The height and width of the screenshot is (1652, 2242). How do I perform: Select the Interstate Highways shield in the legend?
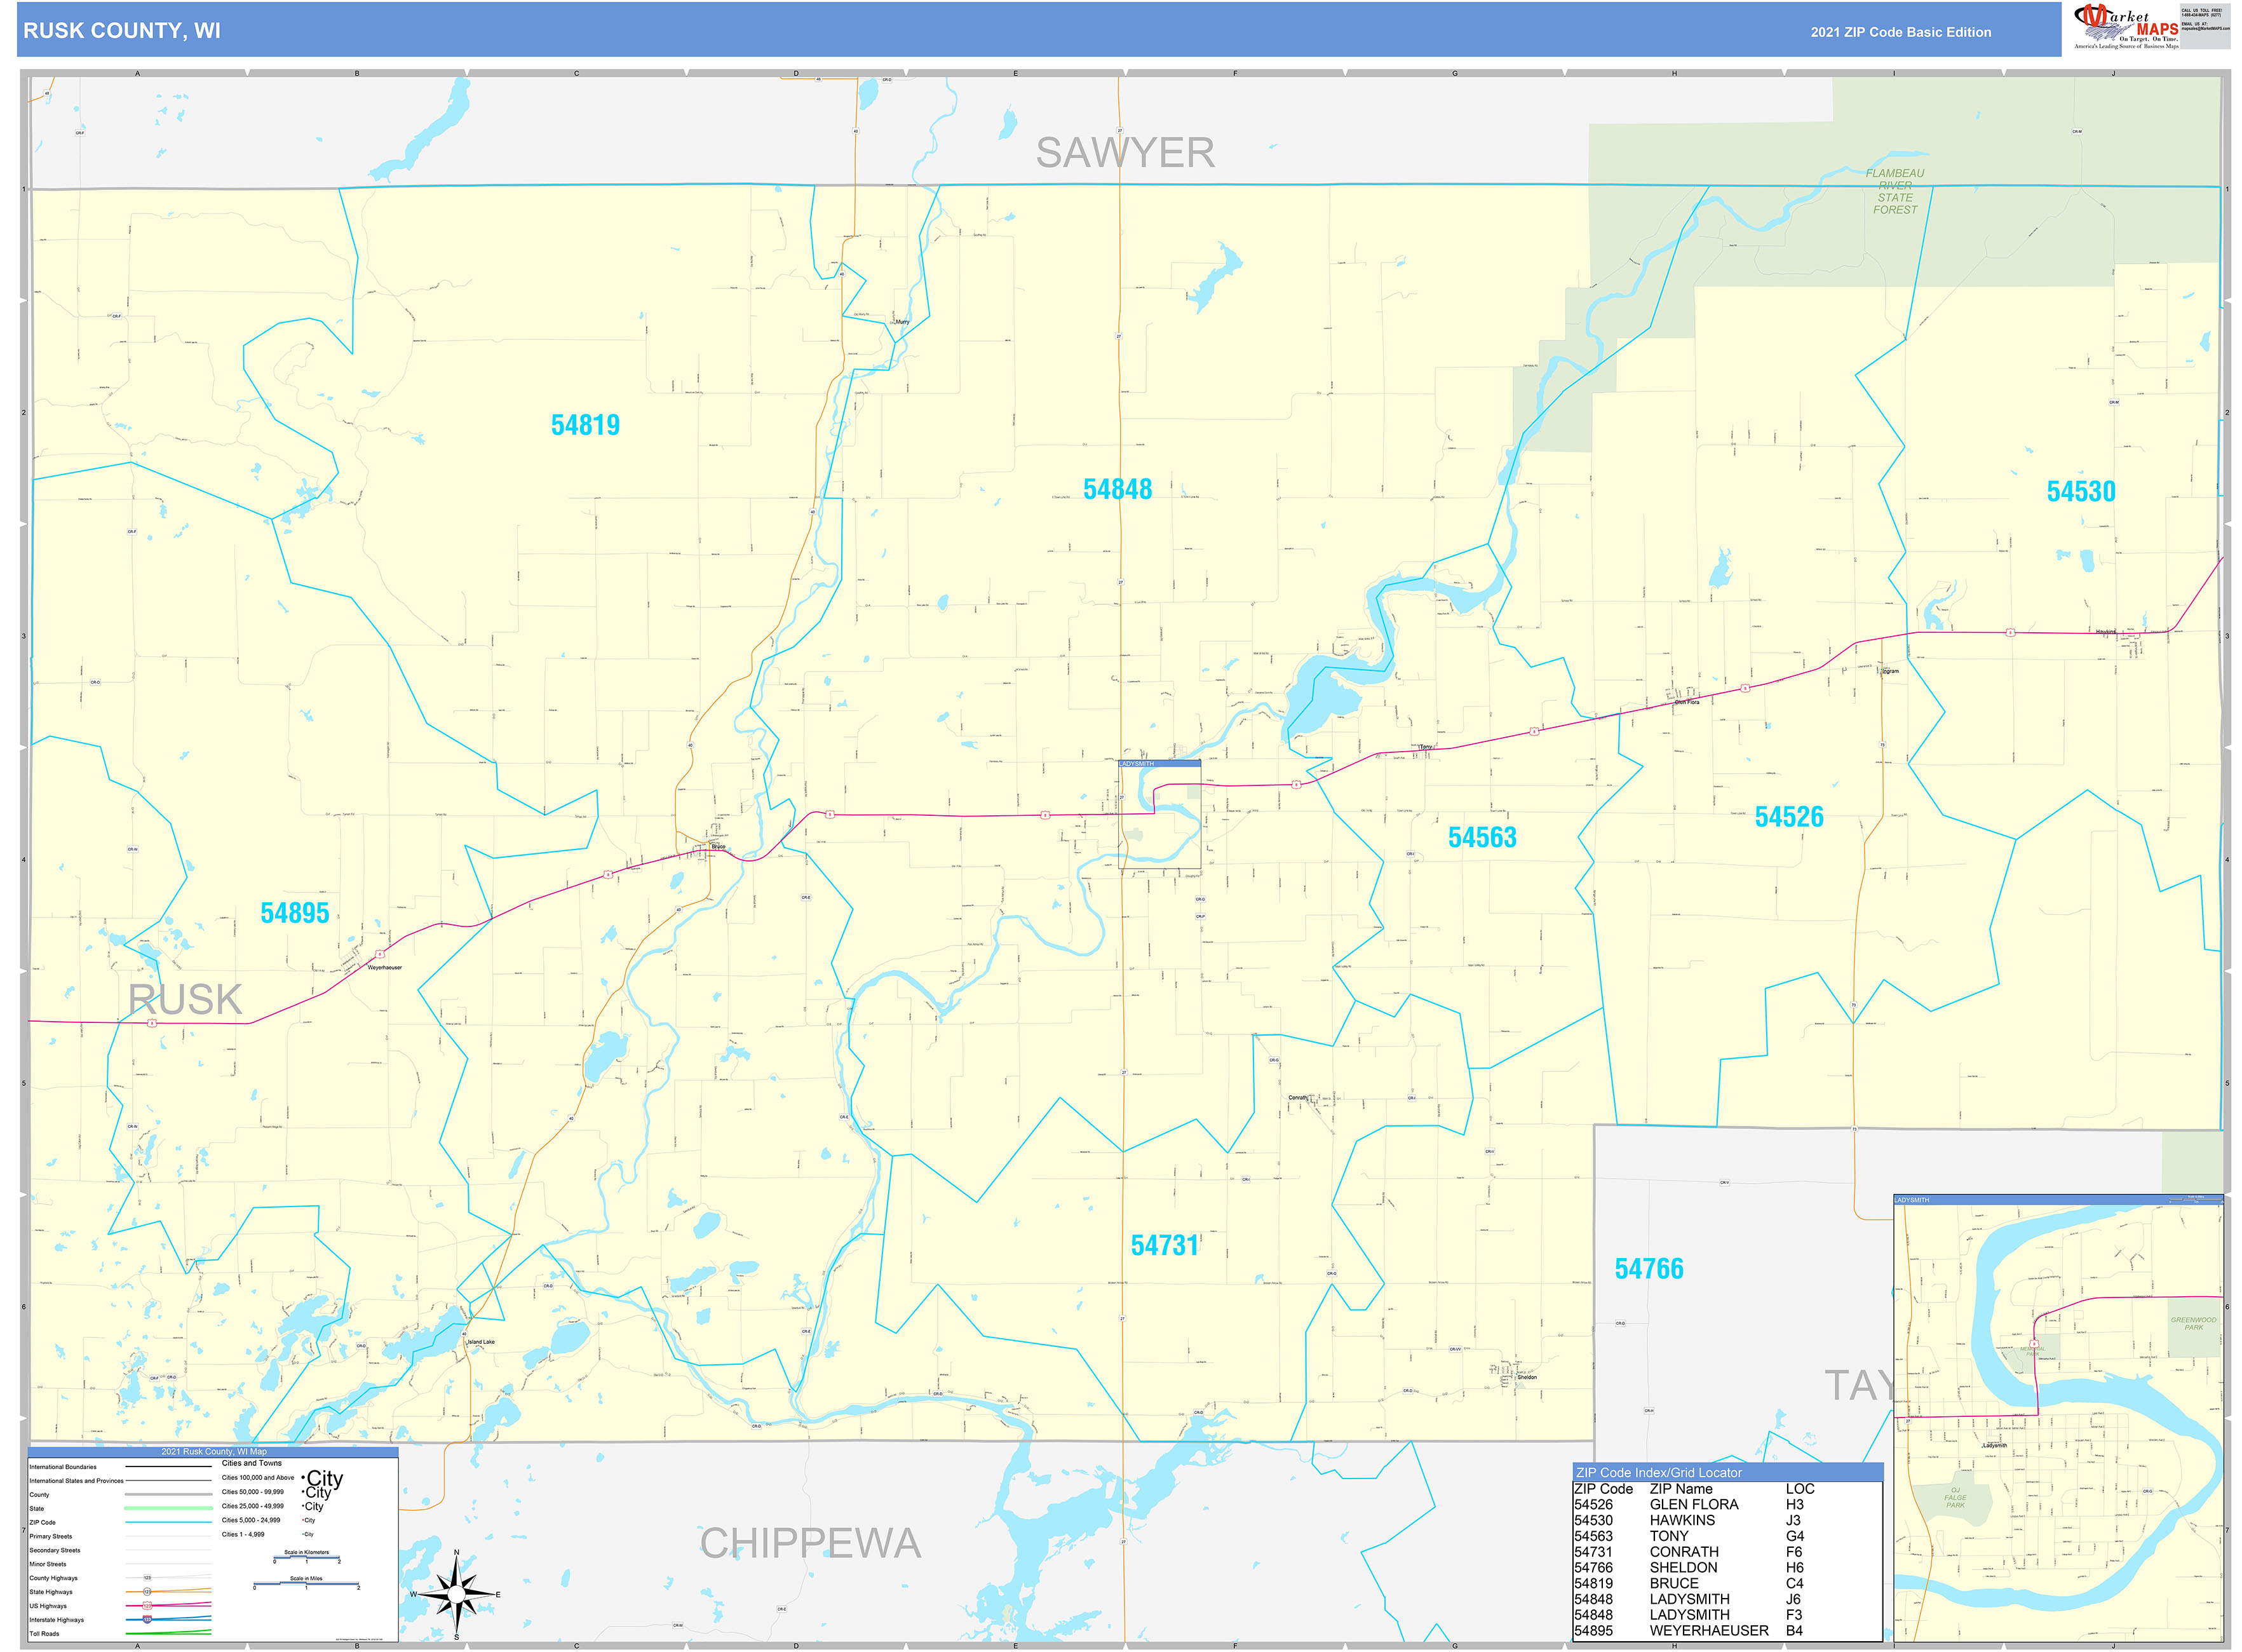(147, 1619)
